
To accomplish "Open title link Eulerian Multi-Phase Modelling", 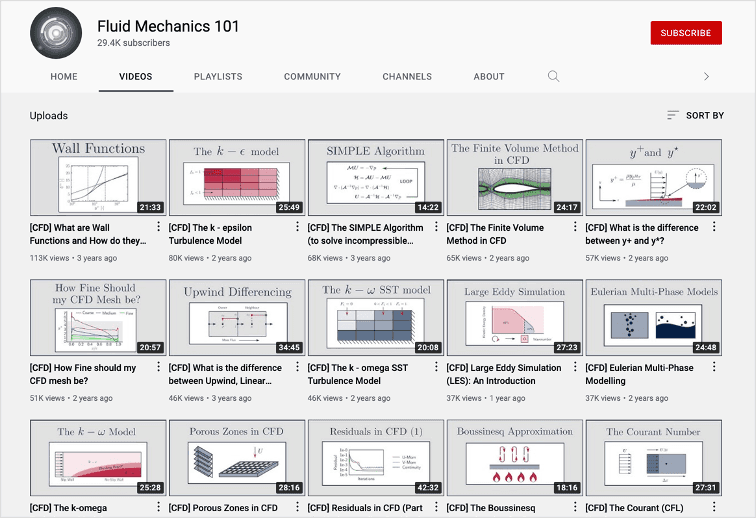I will click(x=639, y=374).
